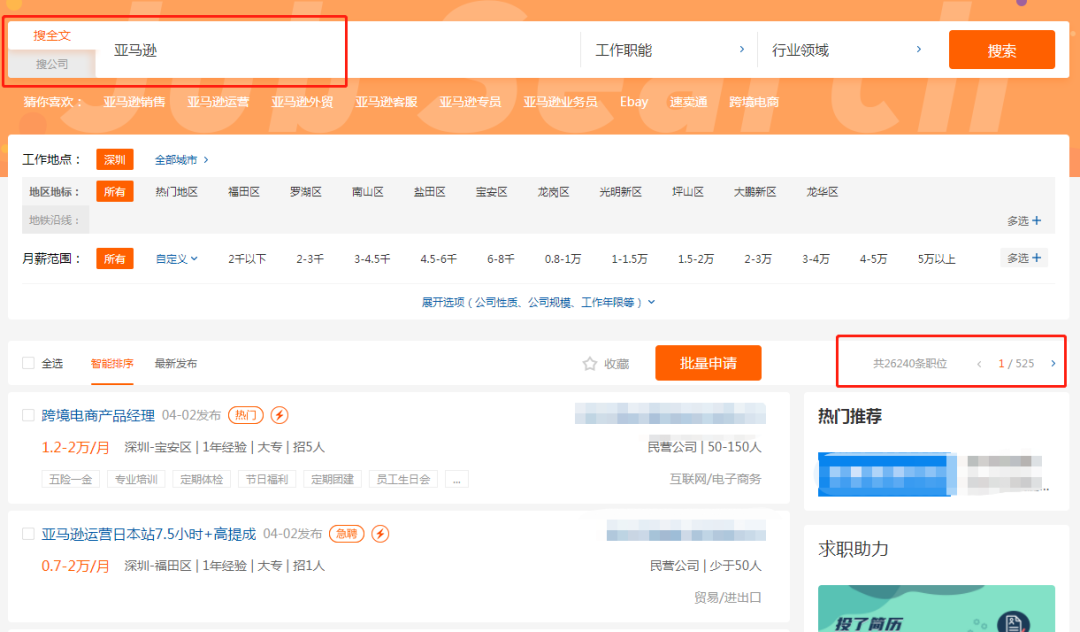Click the 热门 badge on first job
The image size is (1080, 632).
[244, 415]
